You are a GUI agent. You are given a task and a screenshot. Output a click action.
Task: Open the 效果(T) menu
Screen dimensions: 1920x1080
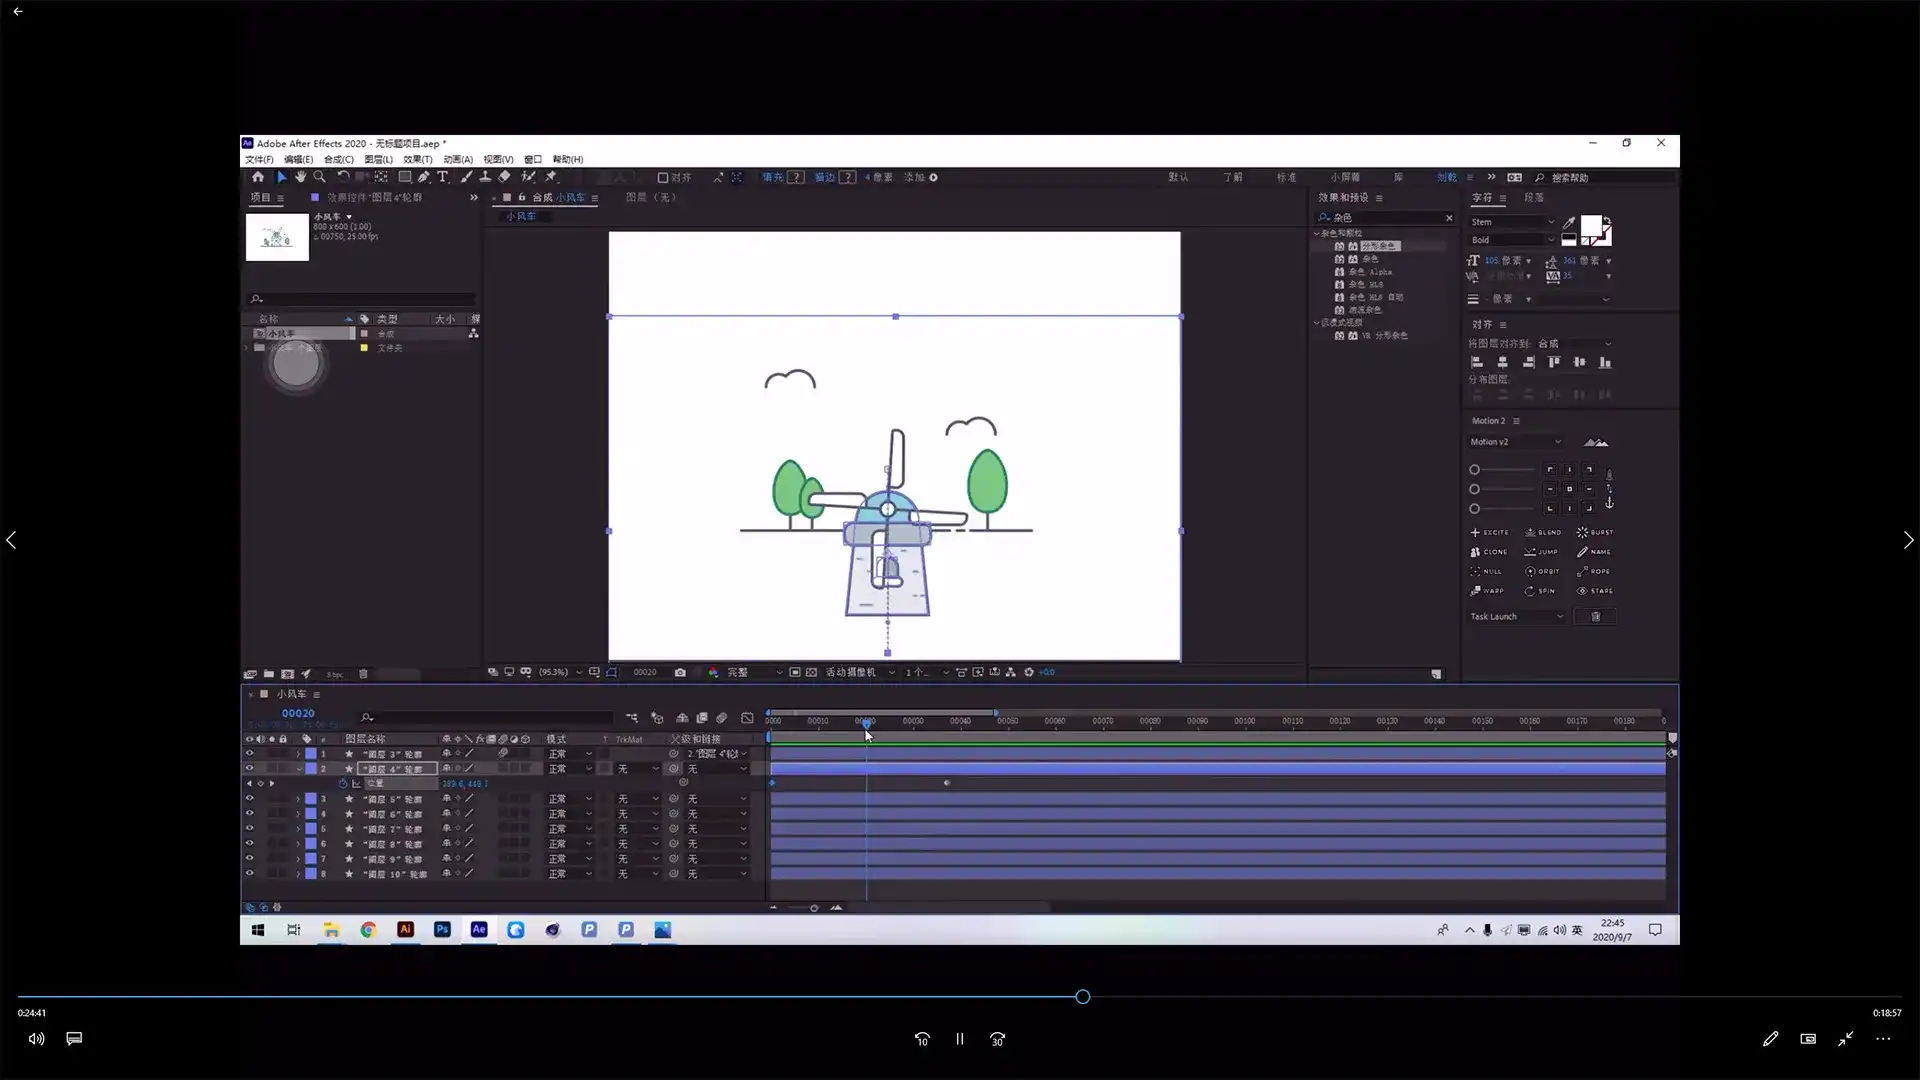pos(418,160)
